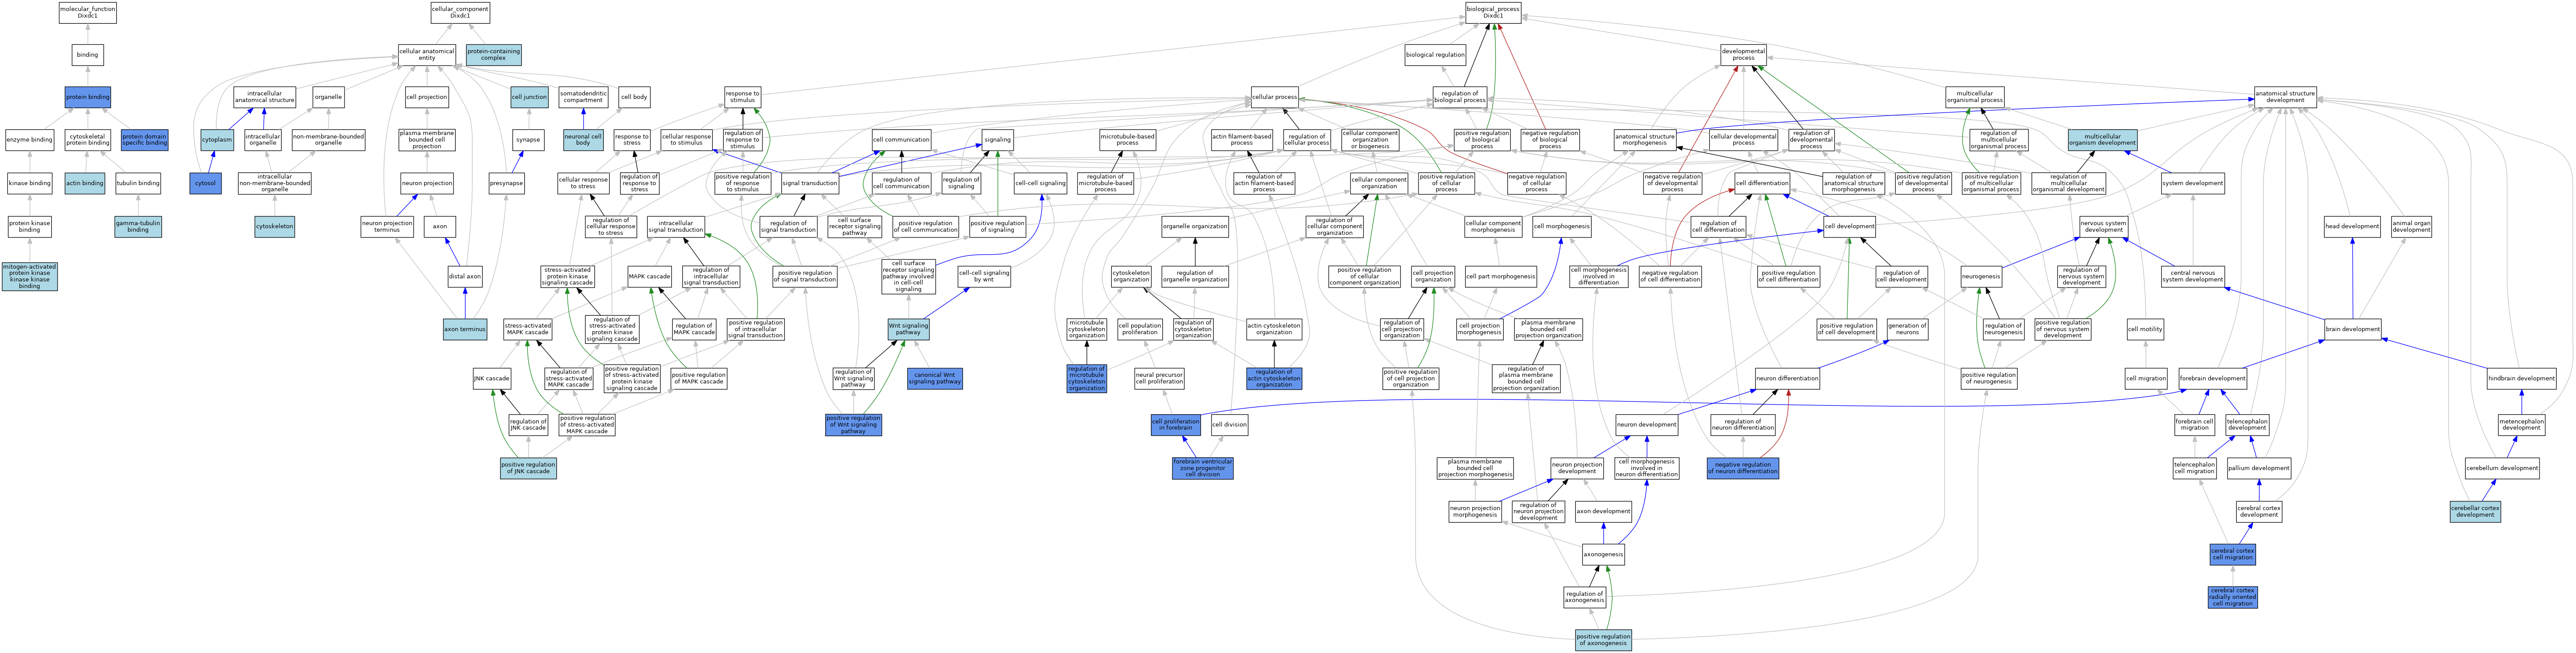Select 'neuron projection terminus' node
Image resolution: width=2576 pixels, height=653 pixels.
point(387,227)
